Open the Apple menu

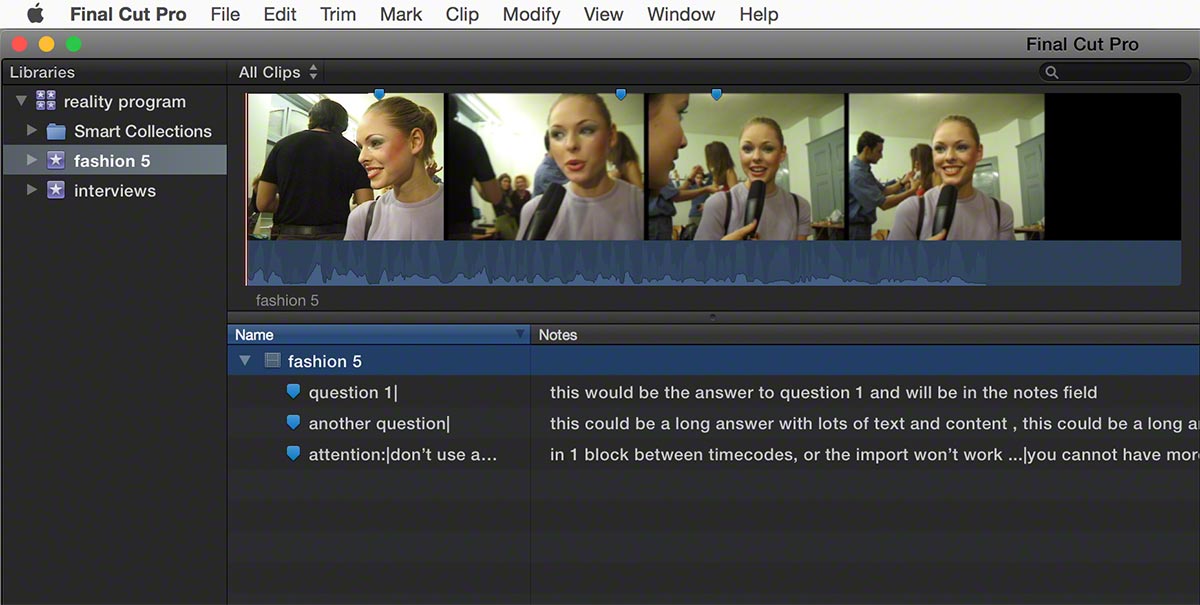pyautogui.click(x=35, y=14)
